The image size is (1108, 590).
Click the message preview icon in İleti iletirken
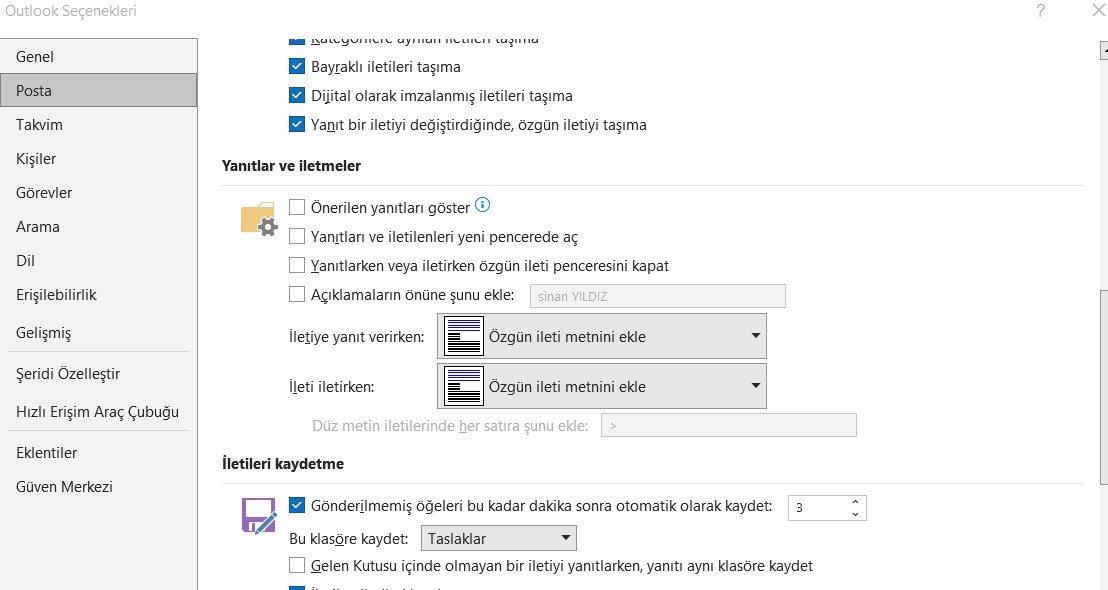463,386
